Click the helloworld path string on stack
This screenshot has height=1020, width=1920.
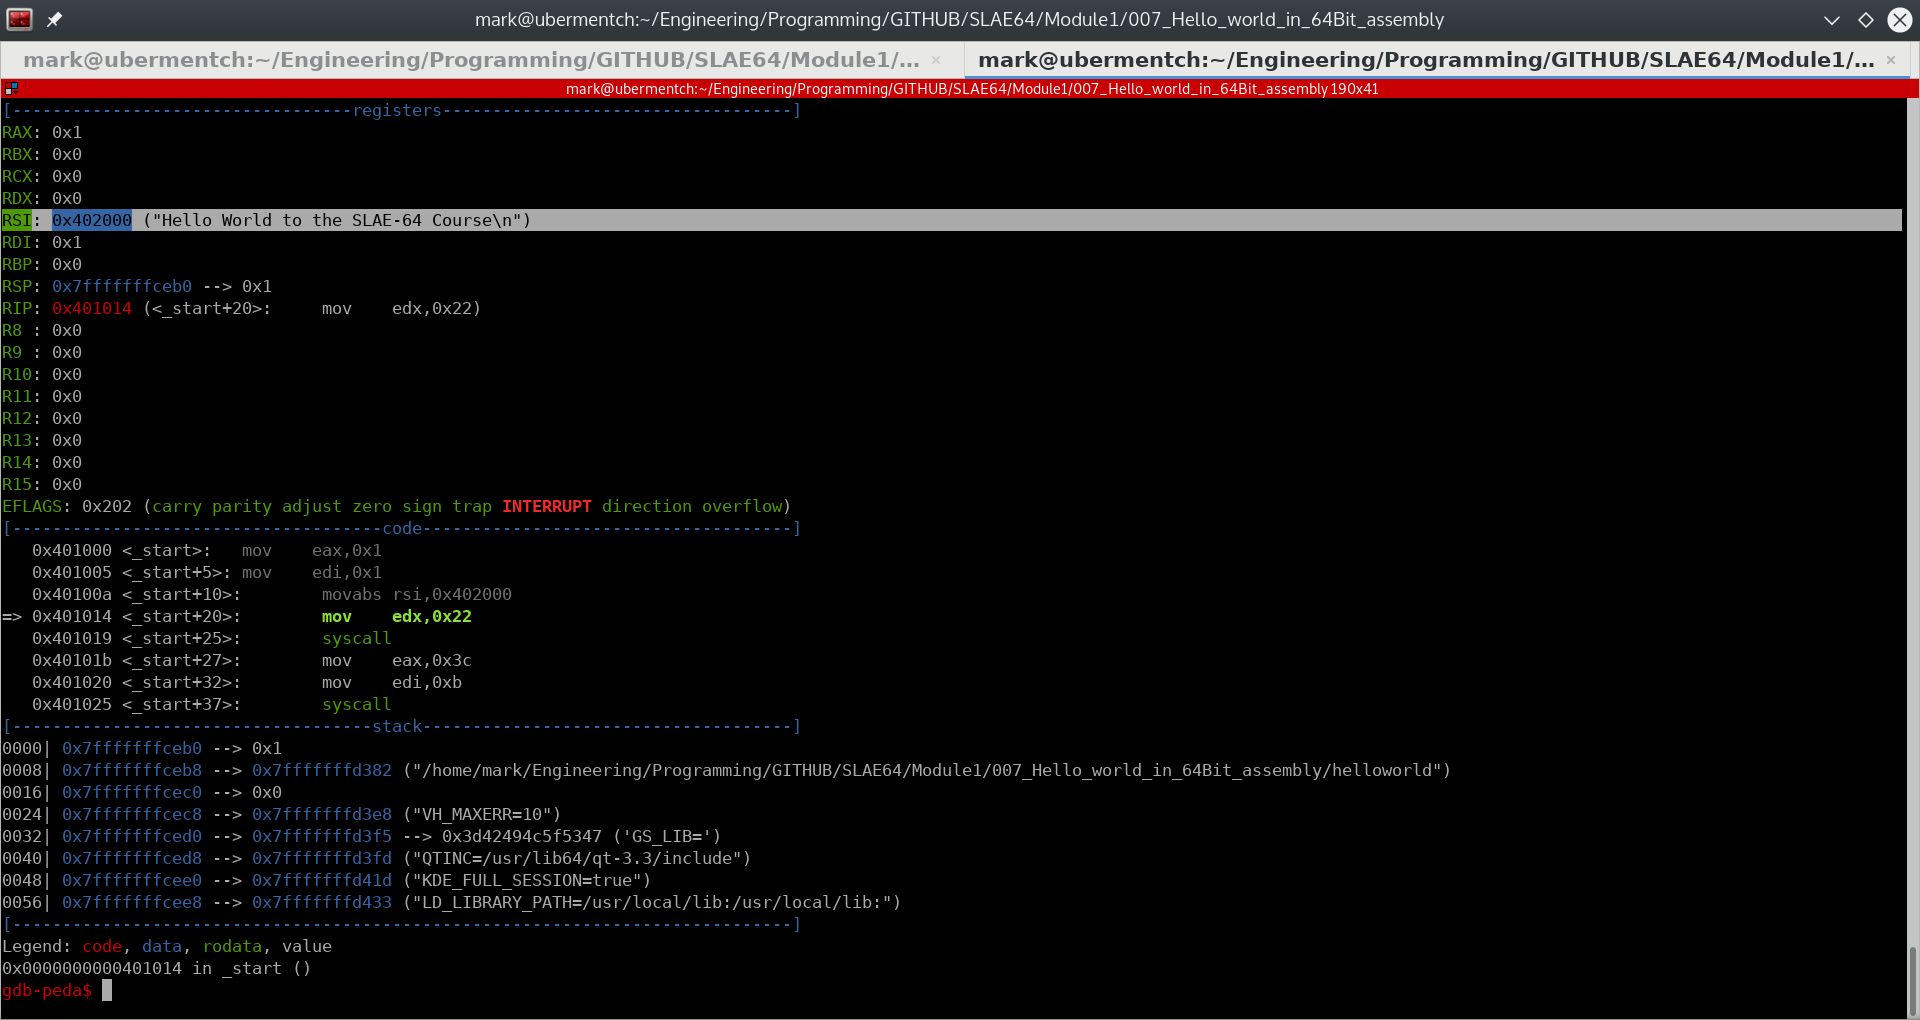point(927,770)
